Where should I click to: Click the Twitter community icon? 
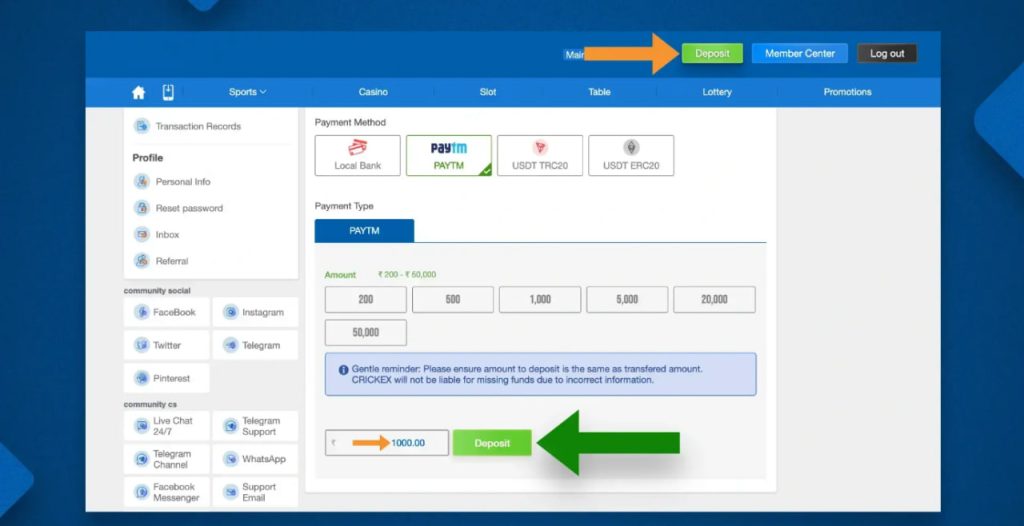click(x=142, y=345)
